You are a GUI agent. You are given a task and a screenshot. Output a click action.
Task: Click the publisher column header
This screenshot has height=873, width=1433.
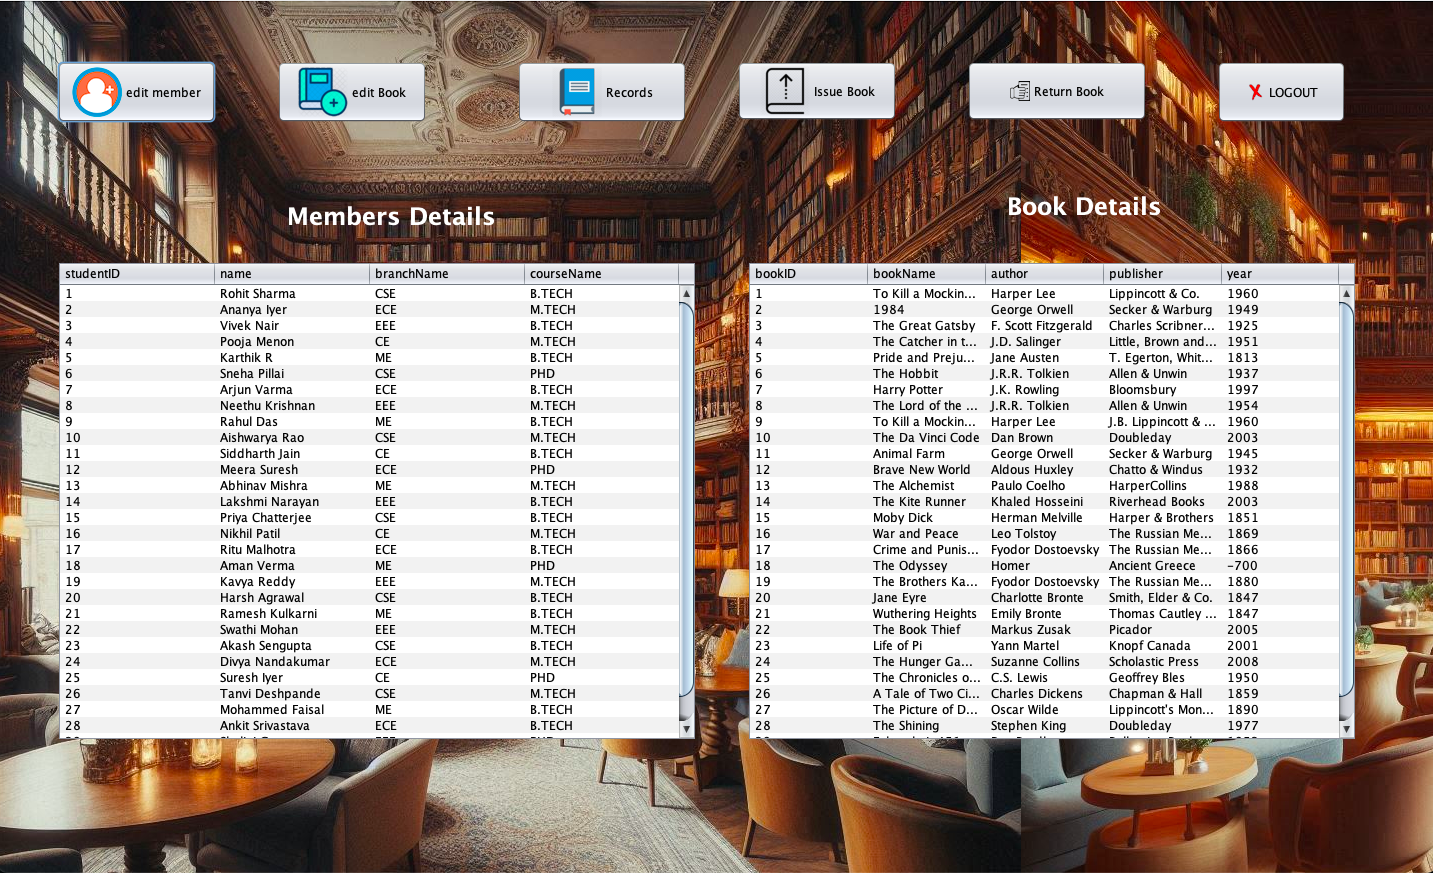[1163, 274]
